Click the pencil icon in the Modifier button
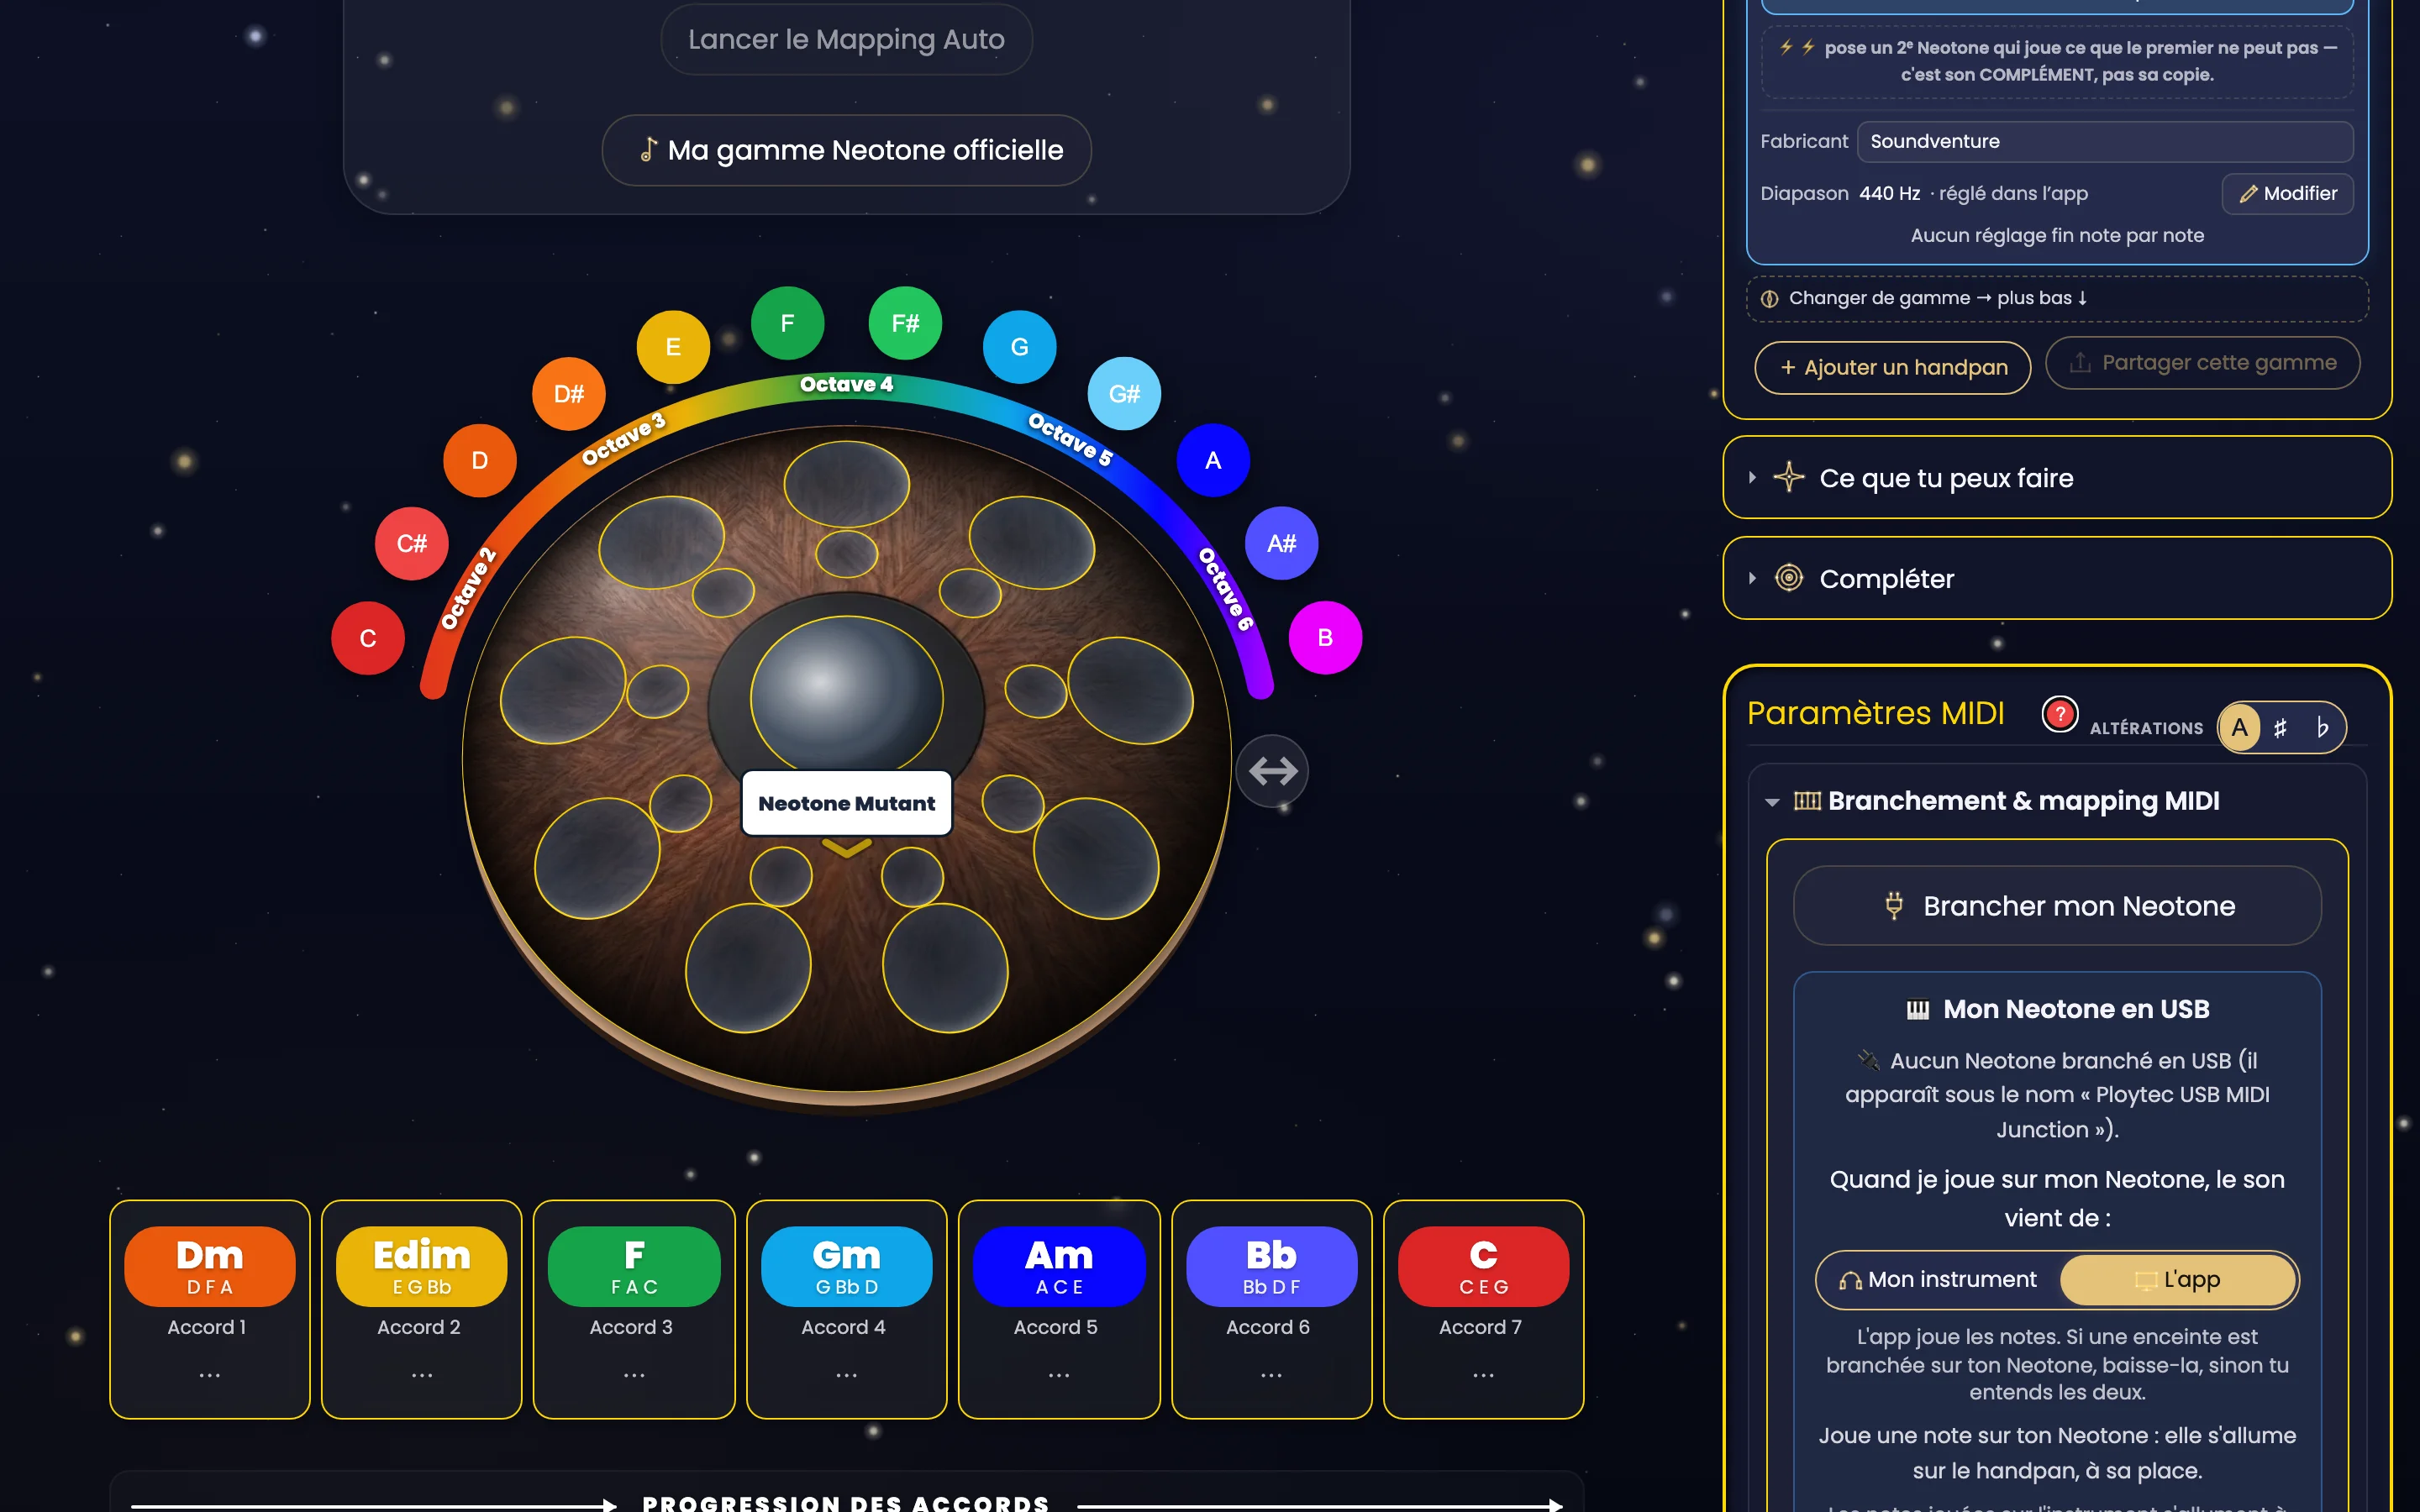The width and height of the screenshot is (2420, 1512). tap(2248, 194)
